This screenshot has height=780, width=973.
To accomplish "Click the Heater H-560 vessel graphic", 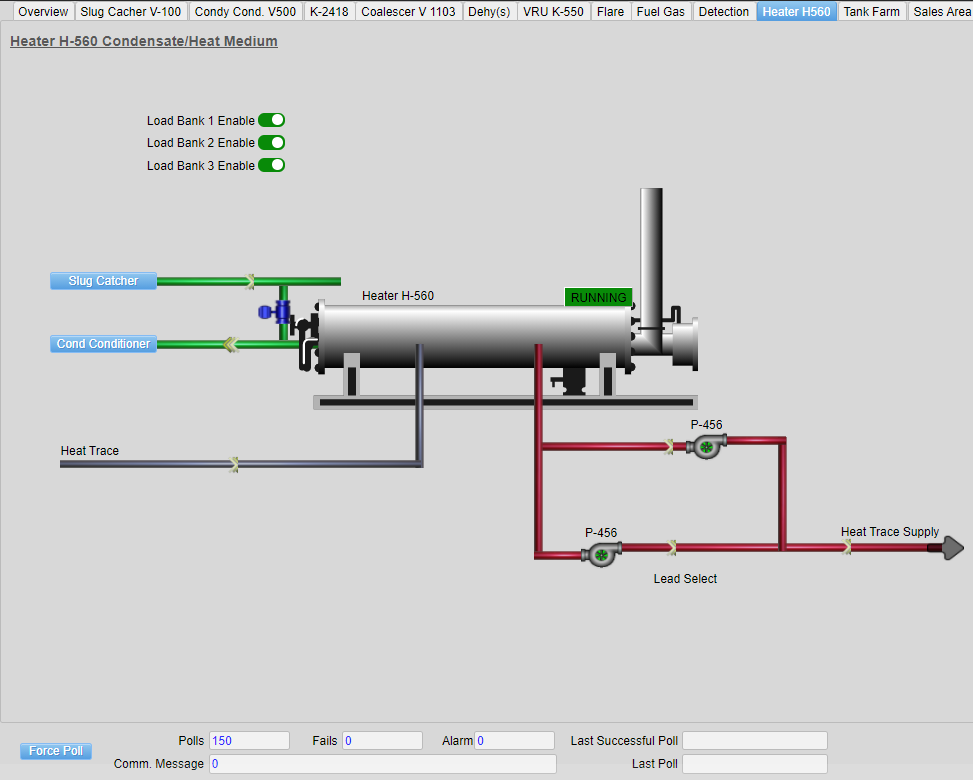I will (x=475, y=336).
